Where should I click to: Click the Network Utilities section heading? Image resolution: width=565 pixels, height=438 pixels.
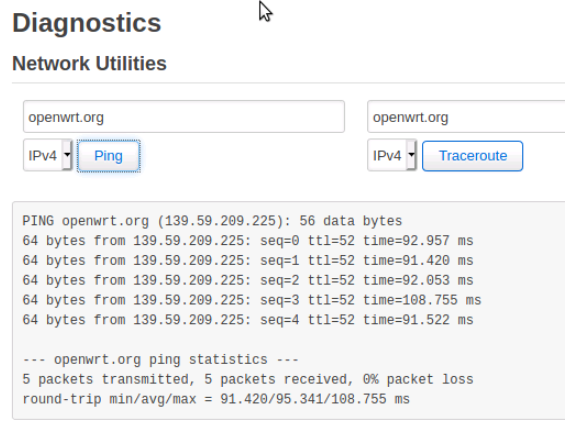click(x=89, y=64)
